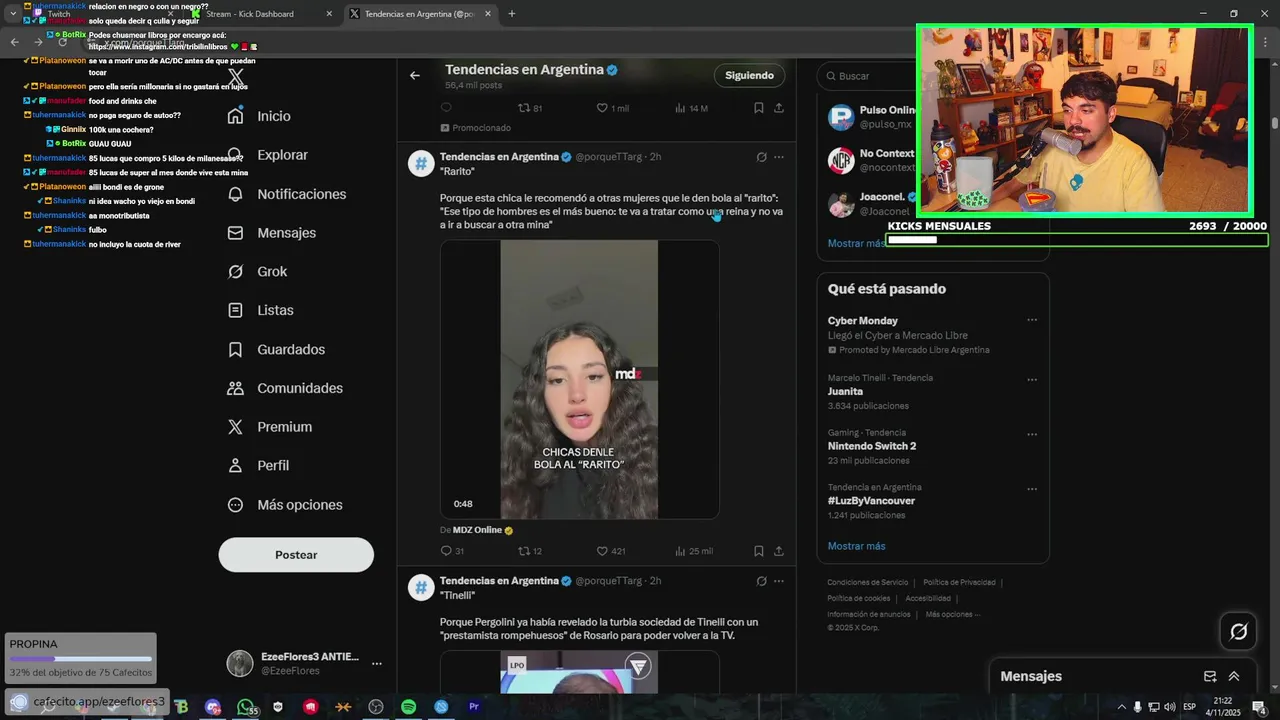Open the Cyber Monday trending topic
Viewport: 1280px width, 720px height.
click(x=862, y=321)
